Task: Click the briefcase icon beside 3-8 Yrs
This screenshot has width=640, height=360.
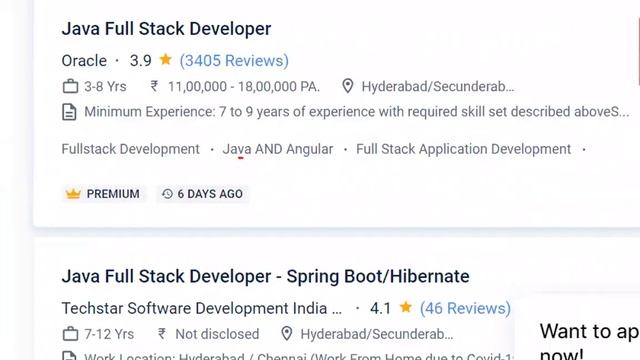Action: 70,87
